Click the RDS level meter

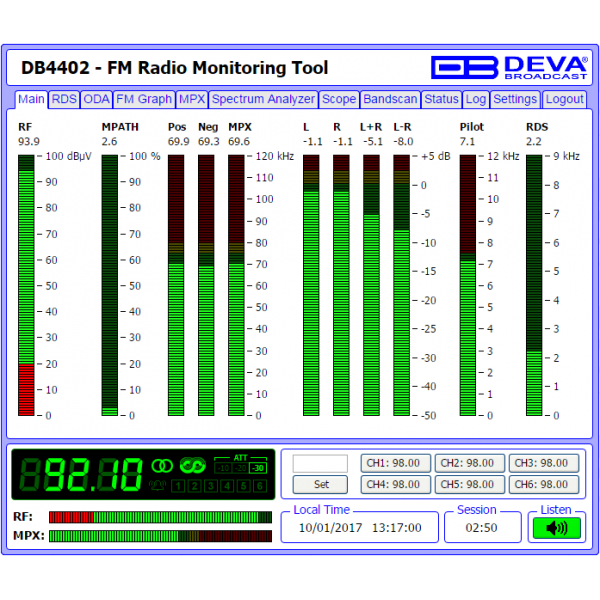pyautogui.click(x=534, y=285)
